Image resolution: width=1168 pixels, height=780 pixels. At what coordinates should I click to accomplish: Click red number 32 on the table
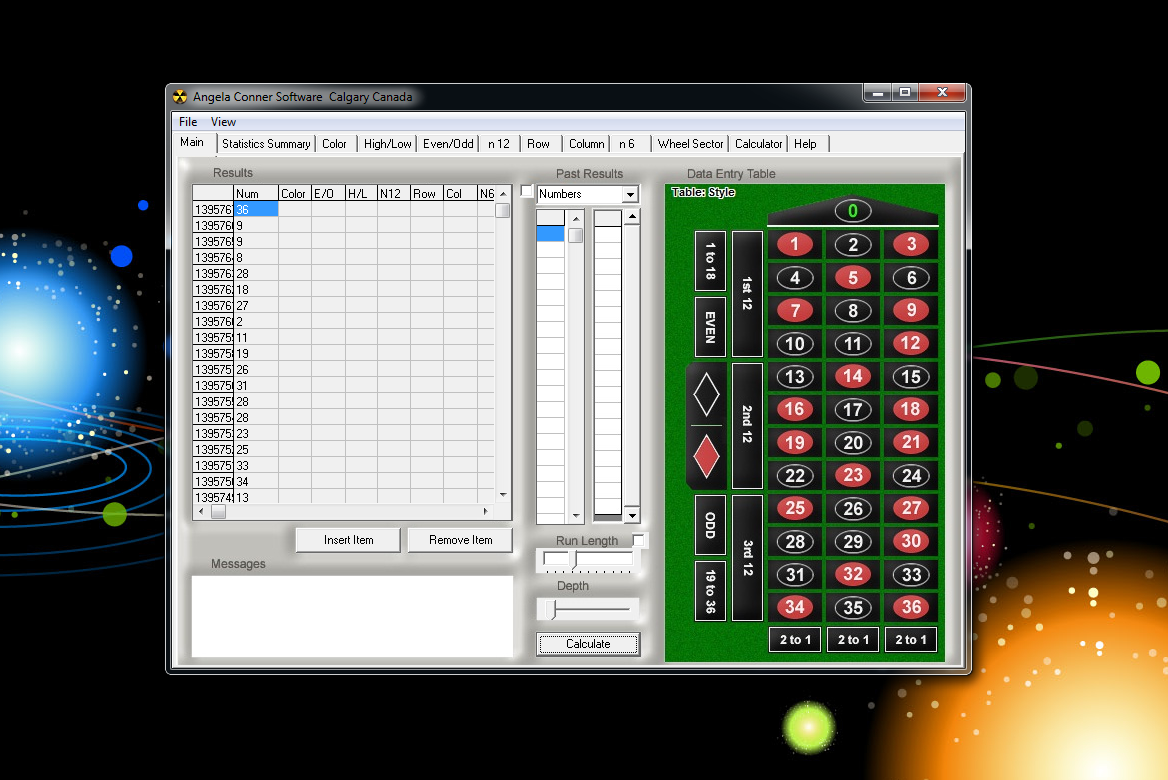click(853, 574)
